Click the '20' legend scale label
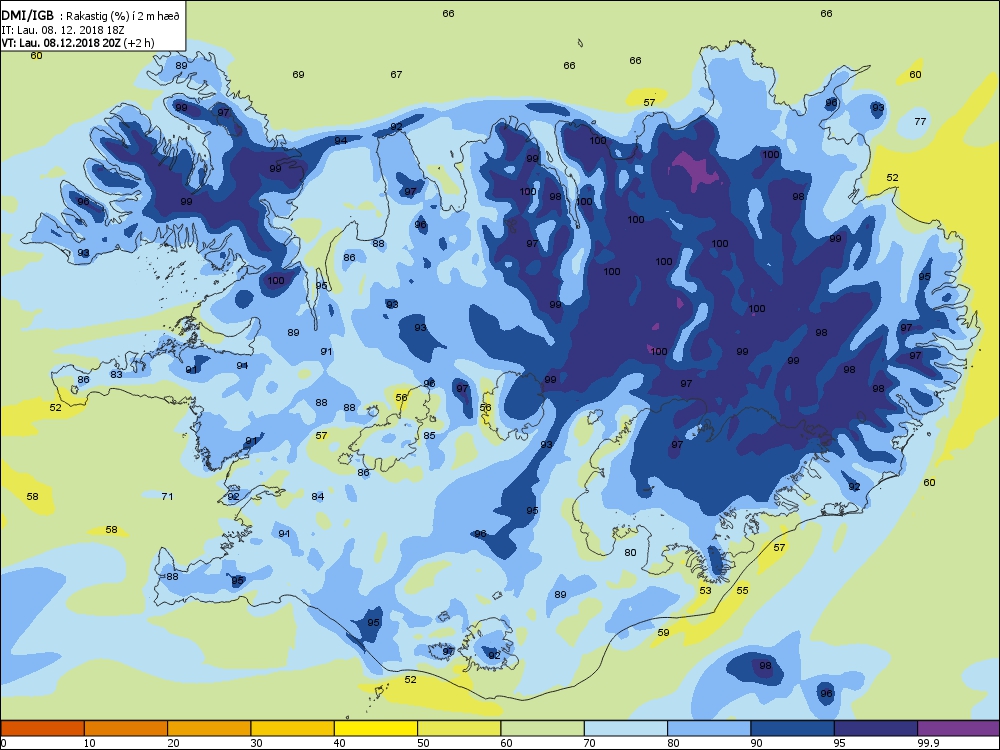The height and width of the screenshot is (750, 1000). (173, 743)
